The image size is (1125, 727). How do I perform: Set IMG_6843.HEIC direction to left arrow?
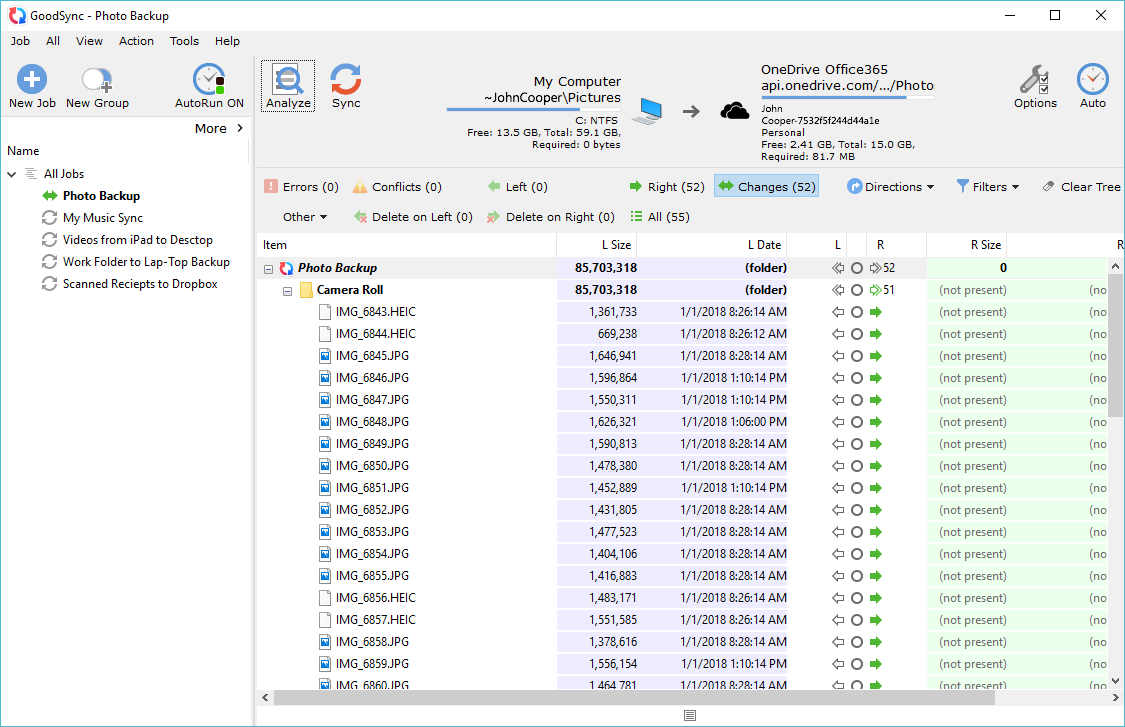[838, 312]
